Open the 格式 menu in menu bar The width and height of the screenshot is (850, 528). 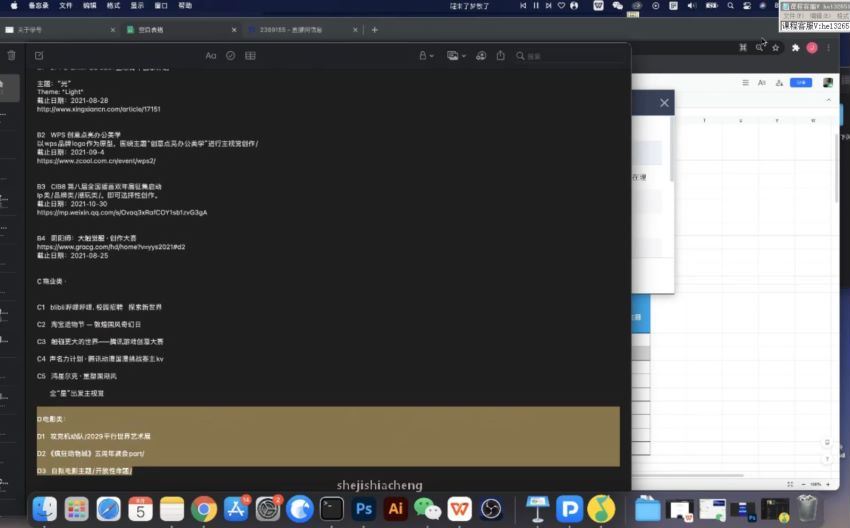tap(113, 5)
